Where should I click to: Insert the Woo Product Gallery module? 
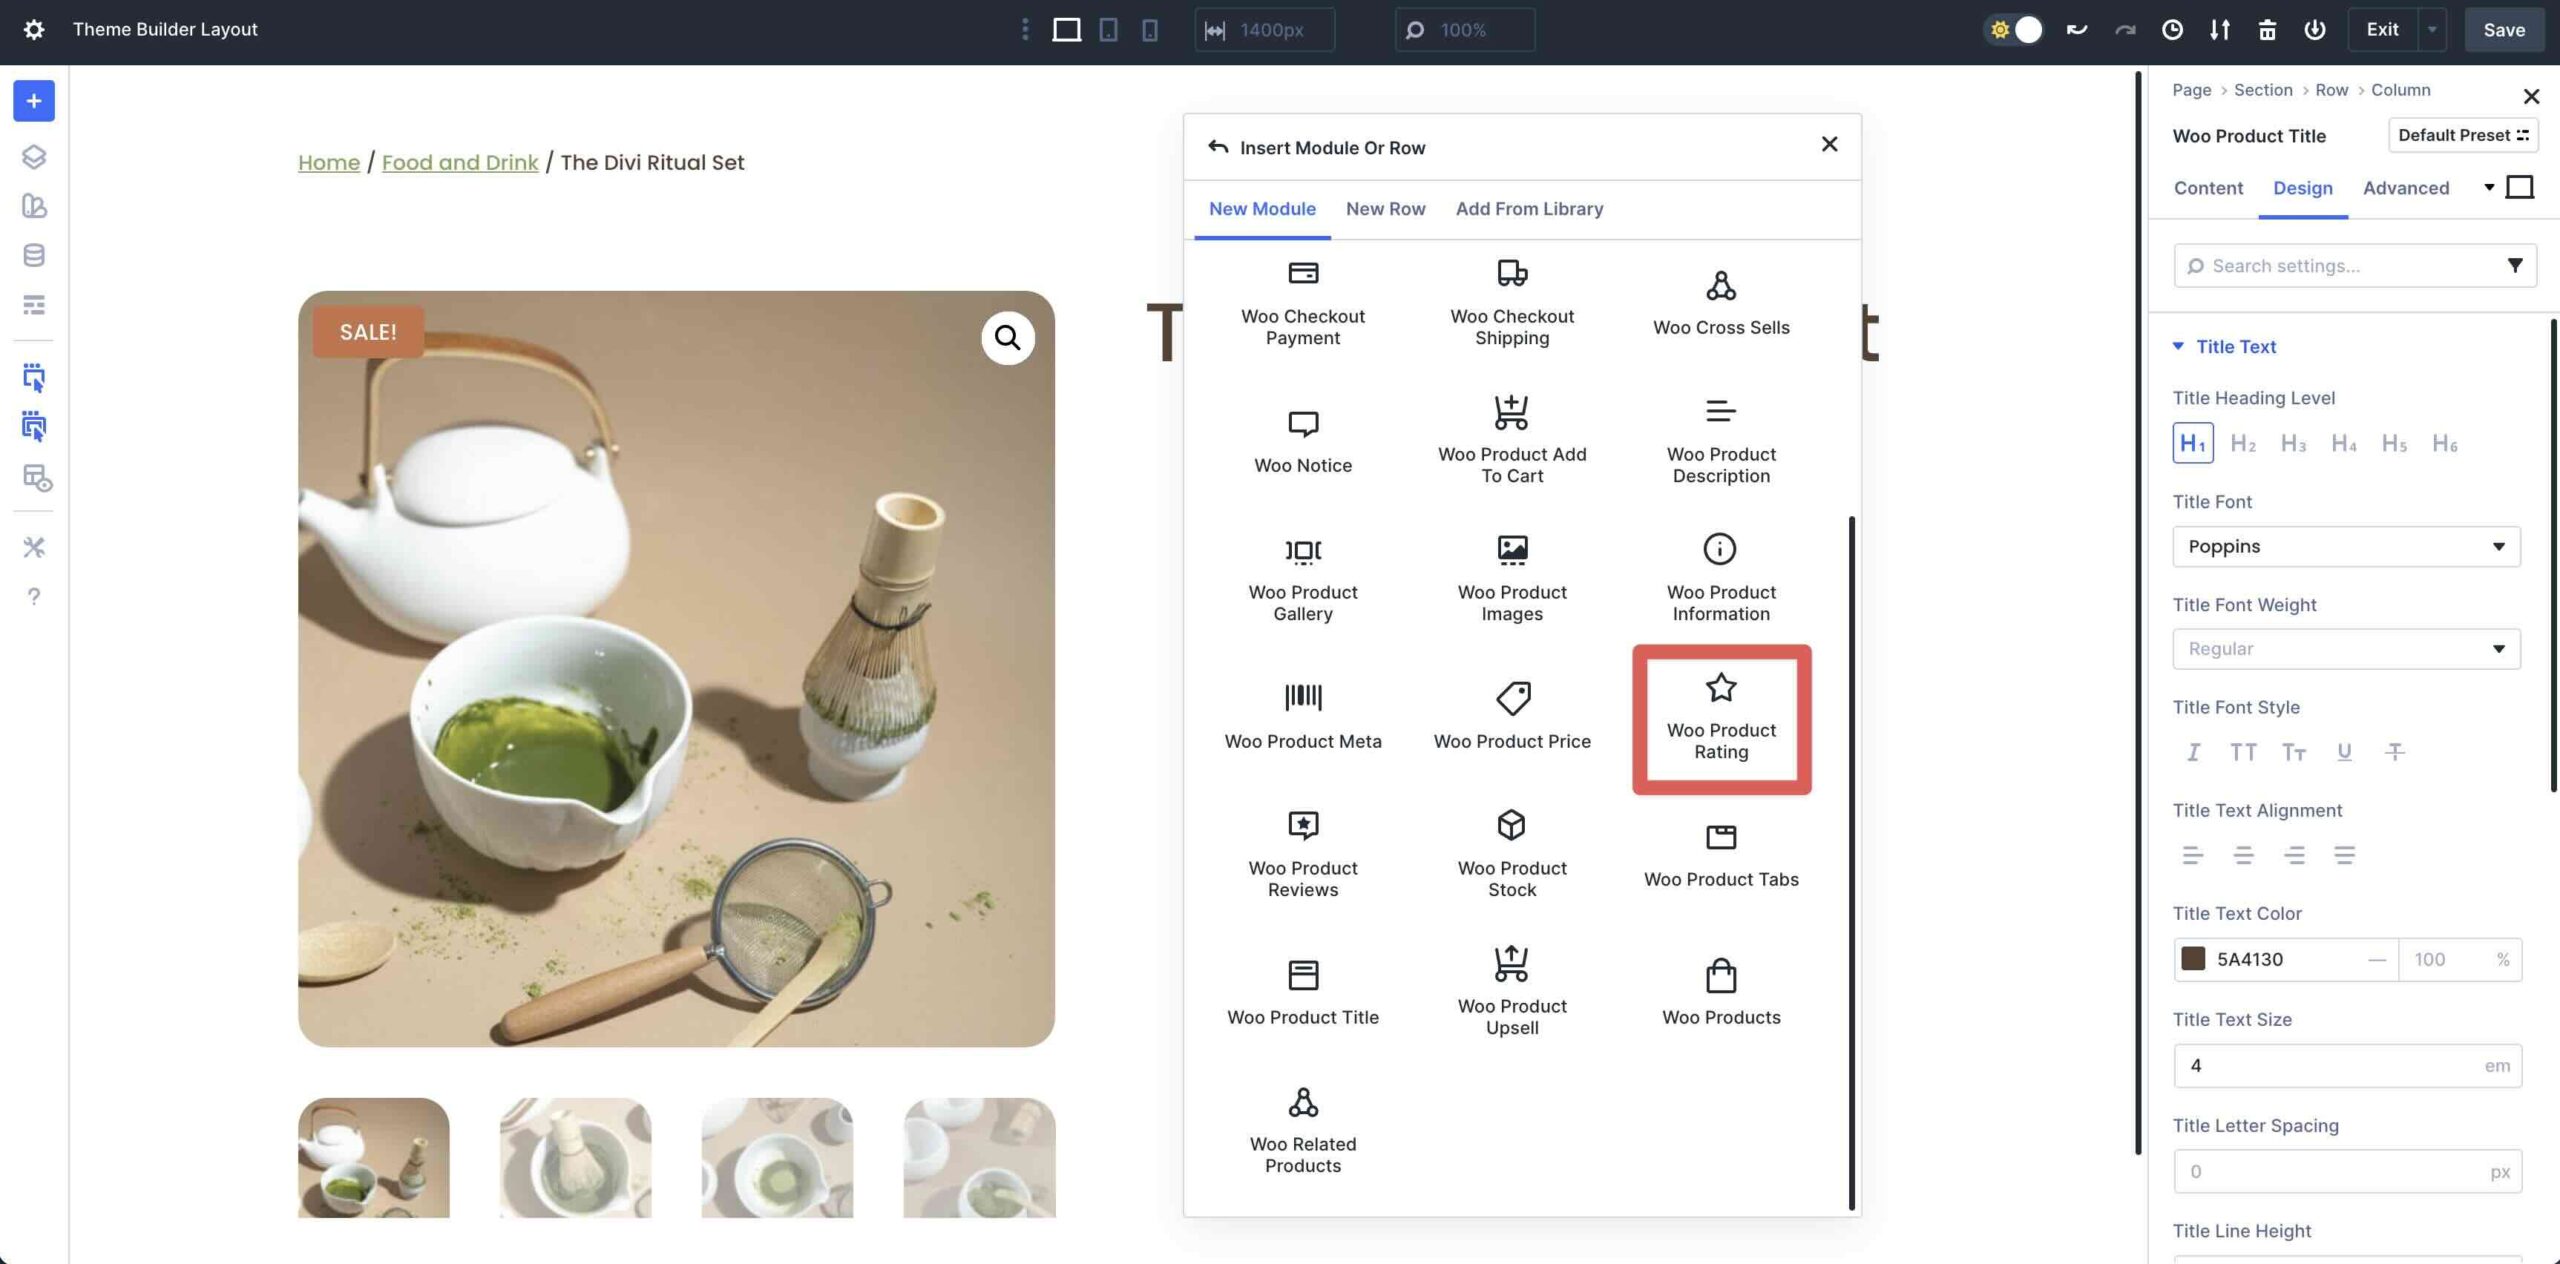click(x=1303, y=578)
